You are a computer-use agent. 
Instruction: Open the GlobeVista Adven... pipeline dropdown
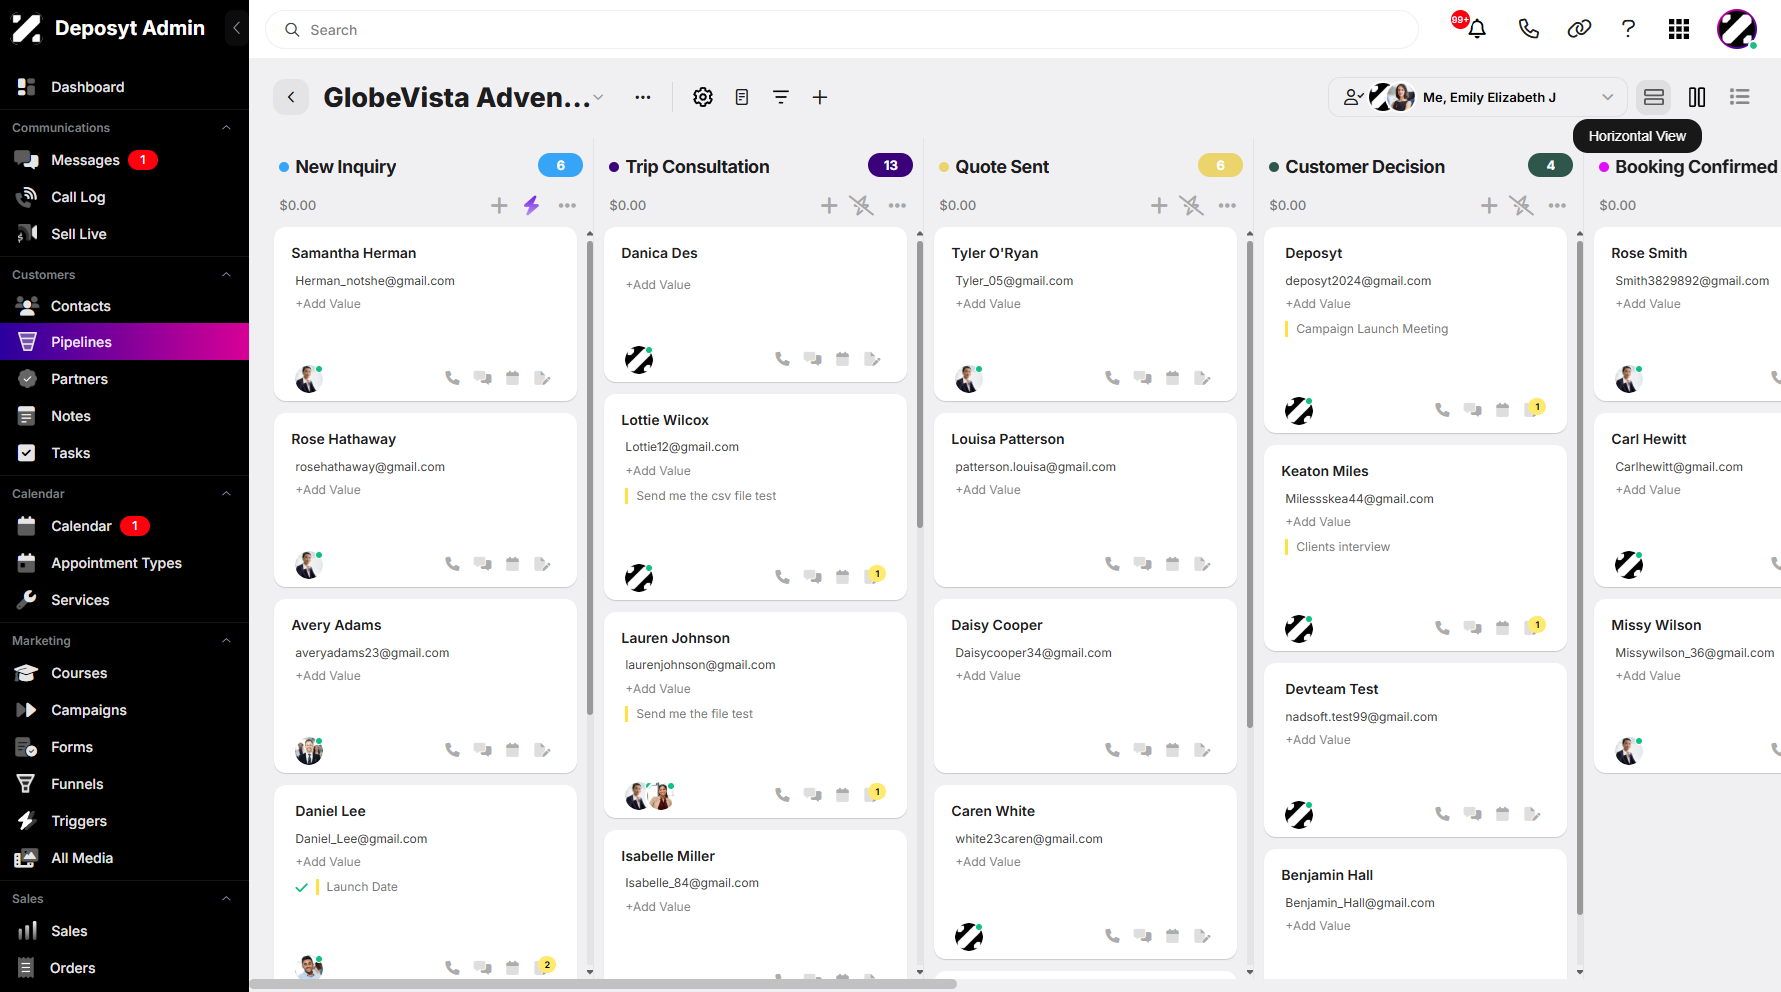coord(598,97)
